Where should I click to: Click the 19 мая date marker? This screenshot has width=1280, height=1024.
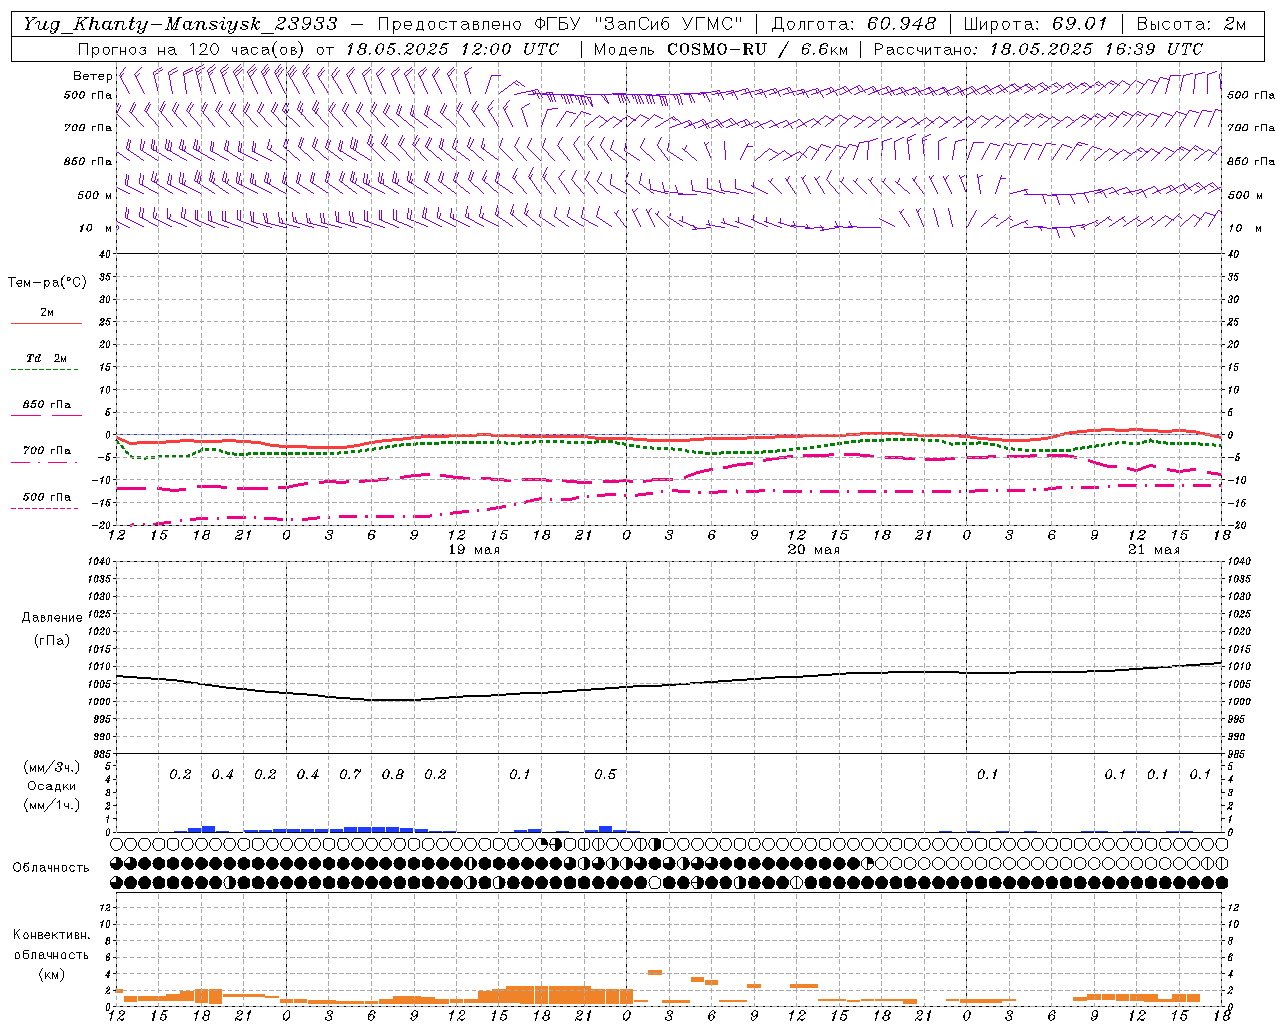[x=473, y=550]
